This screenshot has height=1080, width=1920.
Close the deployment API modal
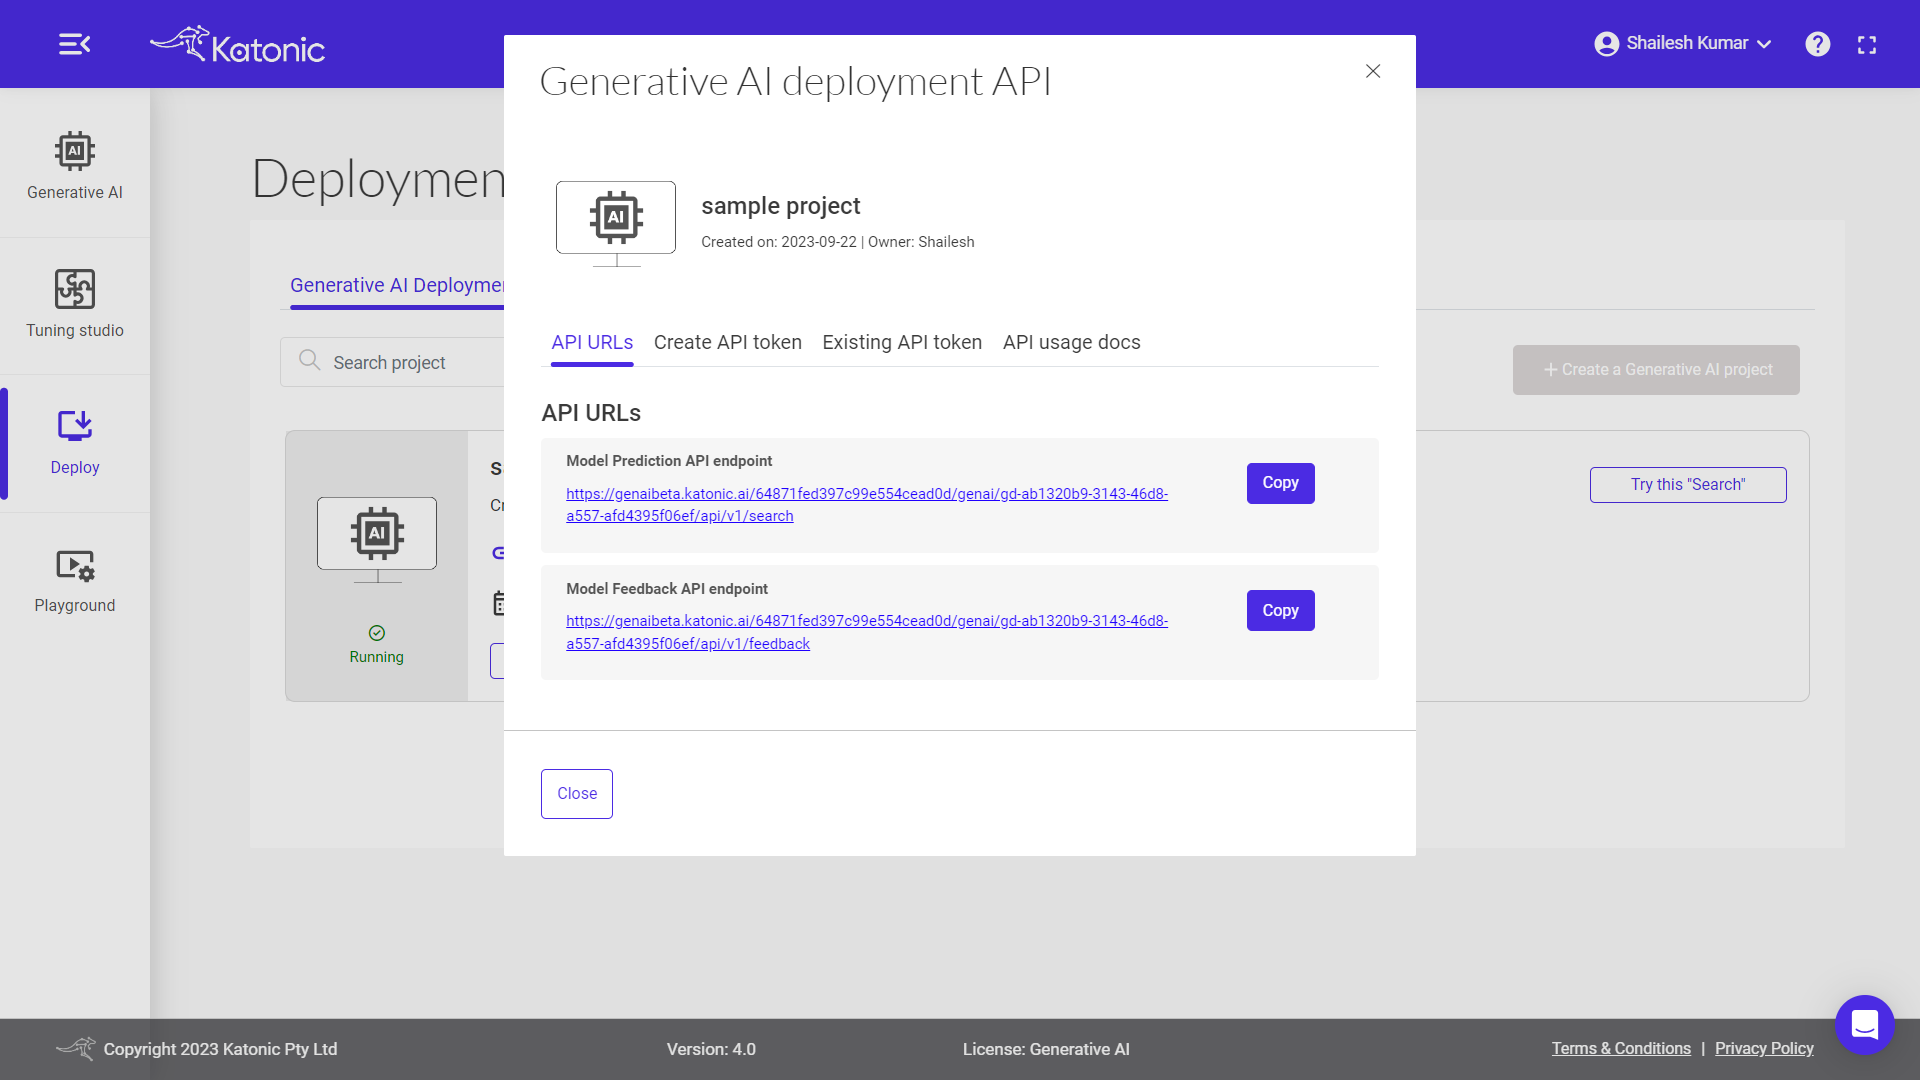click(1373, 70)
